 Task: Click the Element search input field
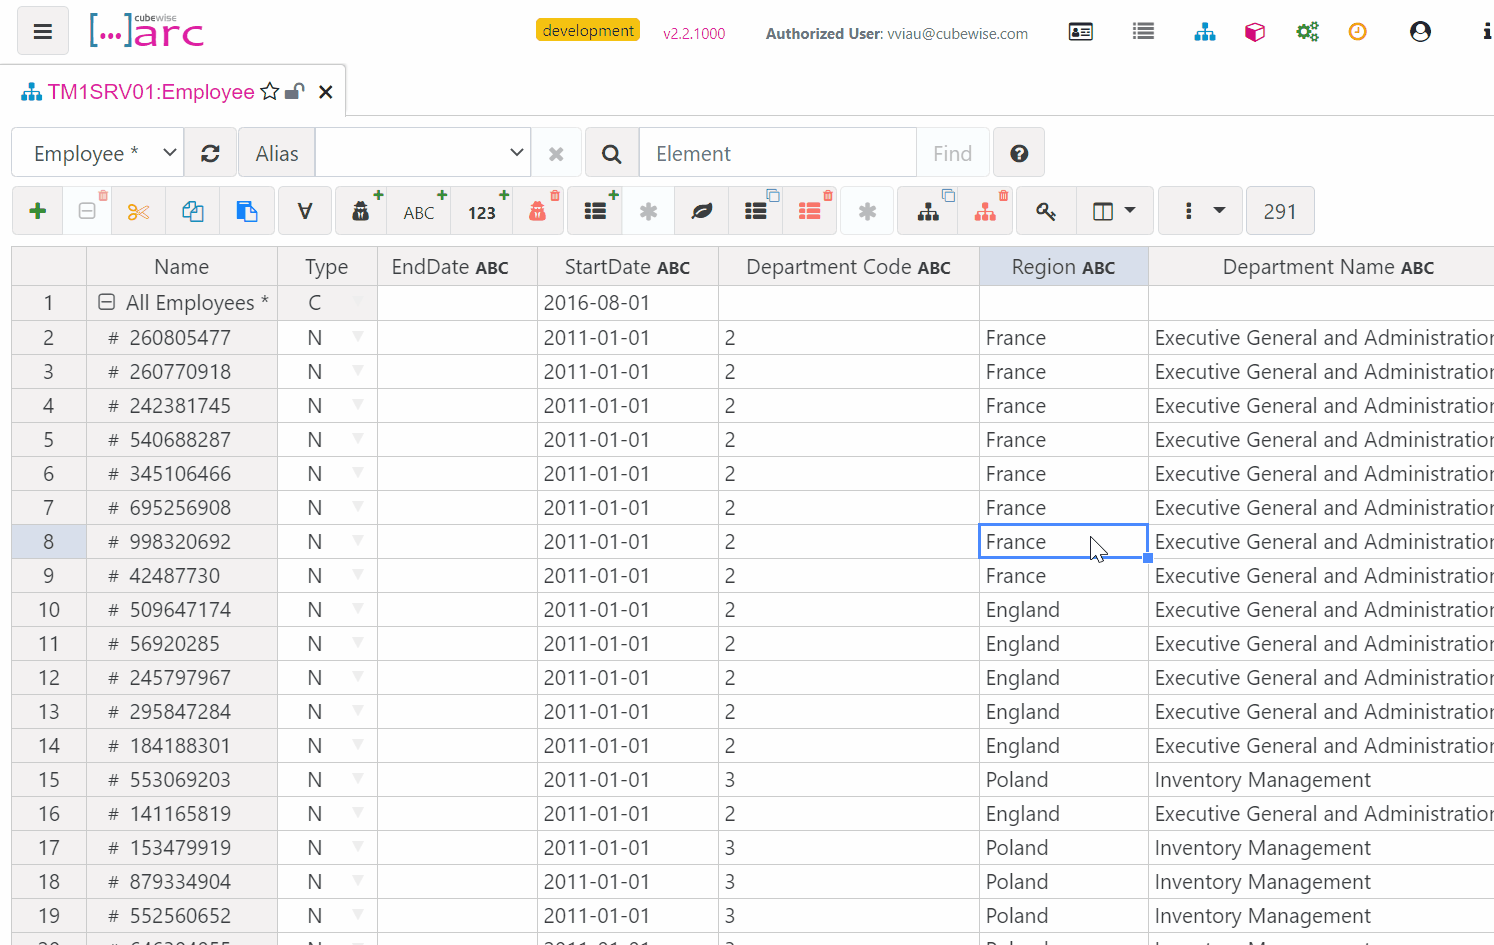777,153
